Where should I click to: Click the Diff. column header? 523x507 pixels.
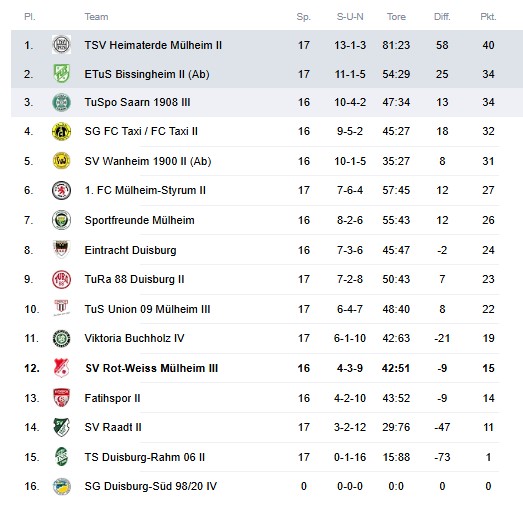[442, 17]
